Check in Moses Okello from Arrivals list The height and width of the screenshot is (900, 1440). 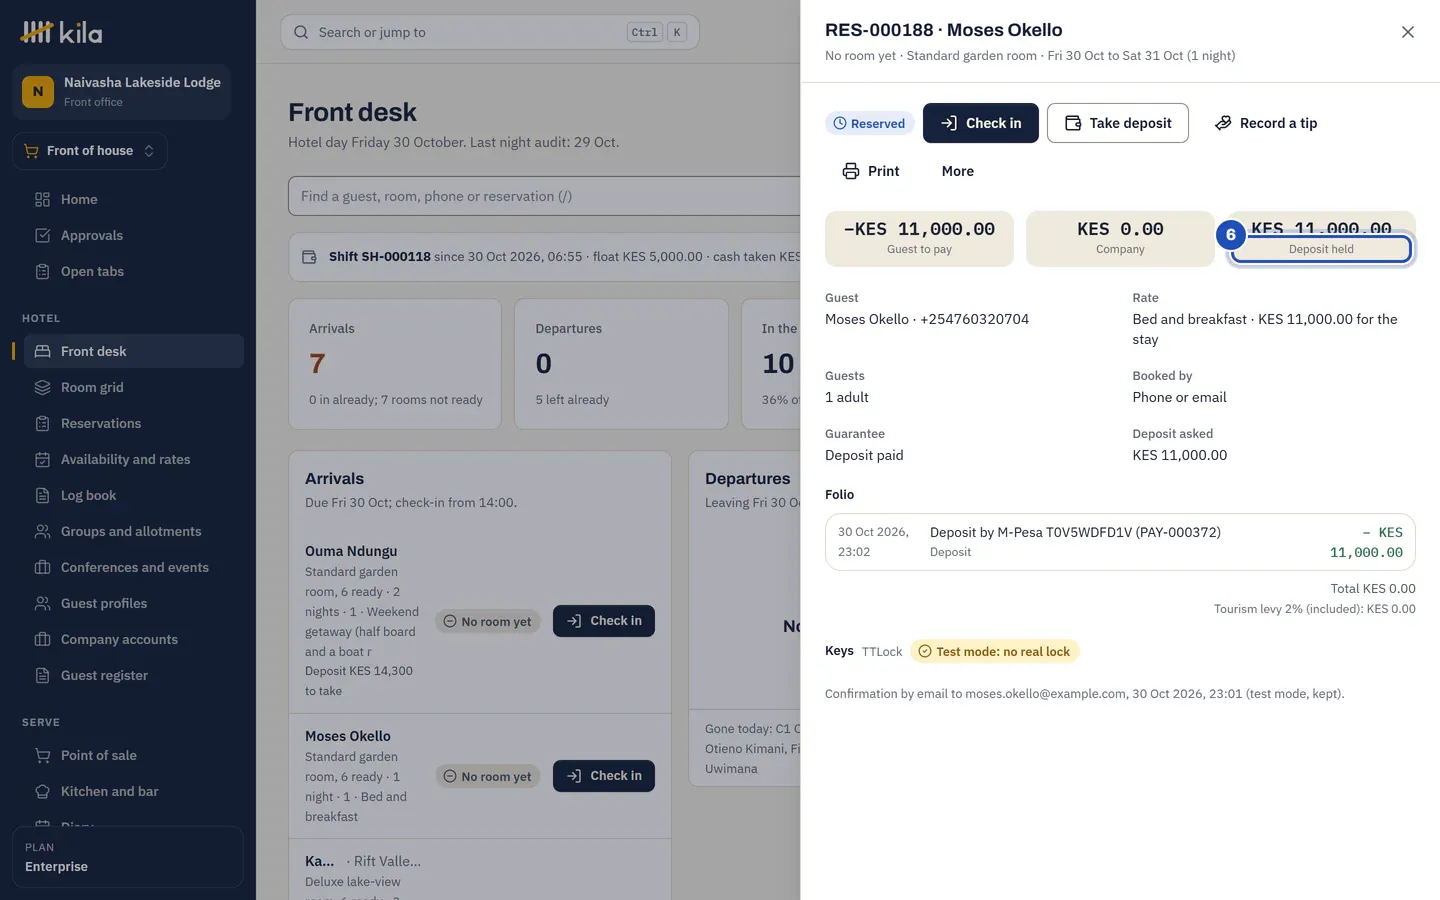(604, 776)
